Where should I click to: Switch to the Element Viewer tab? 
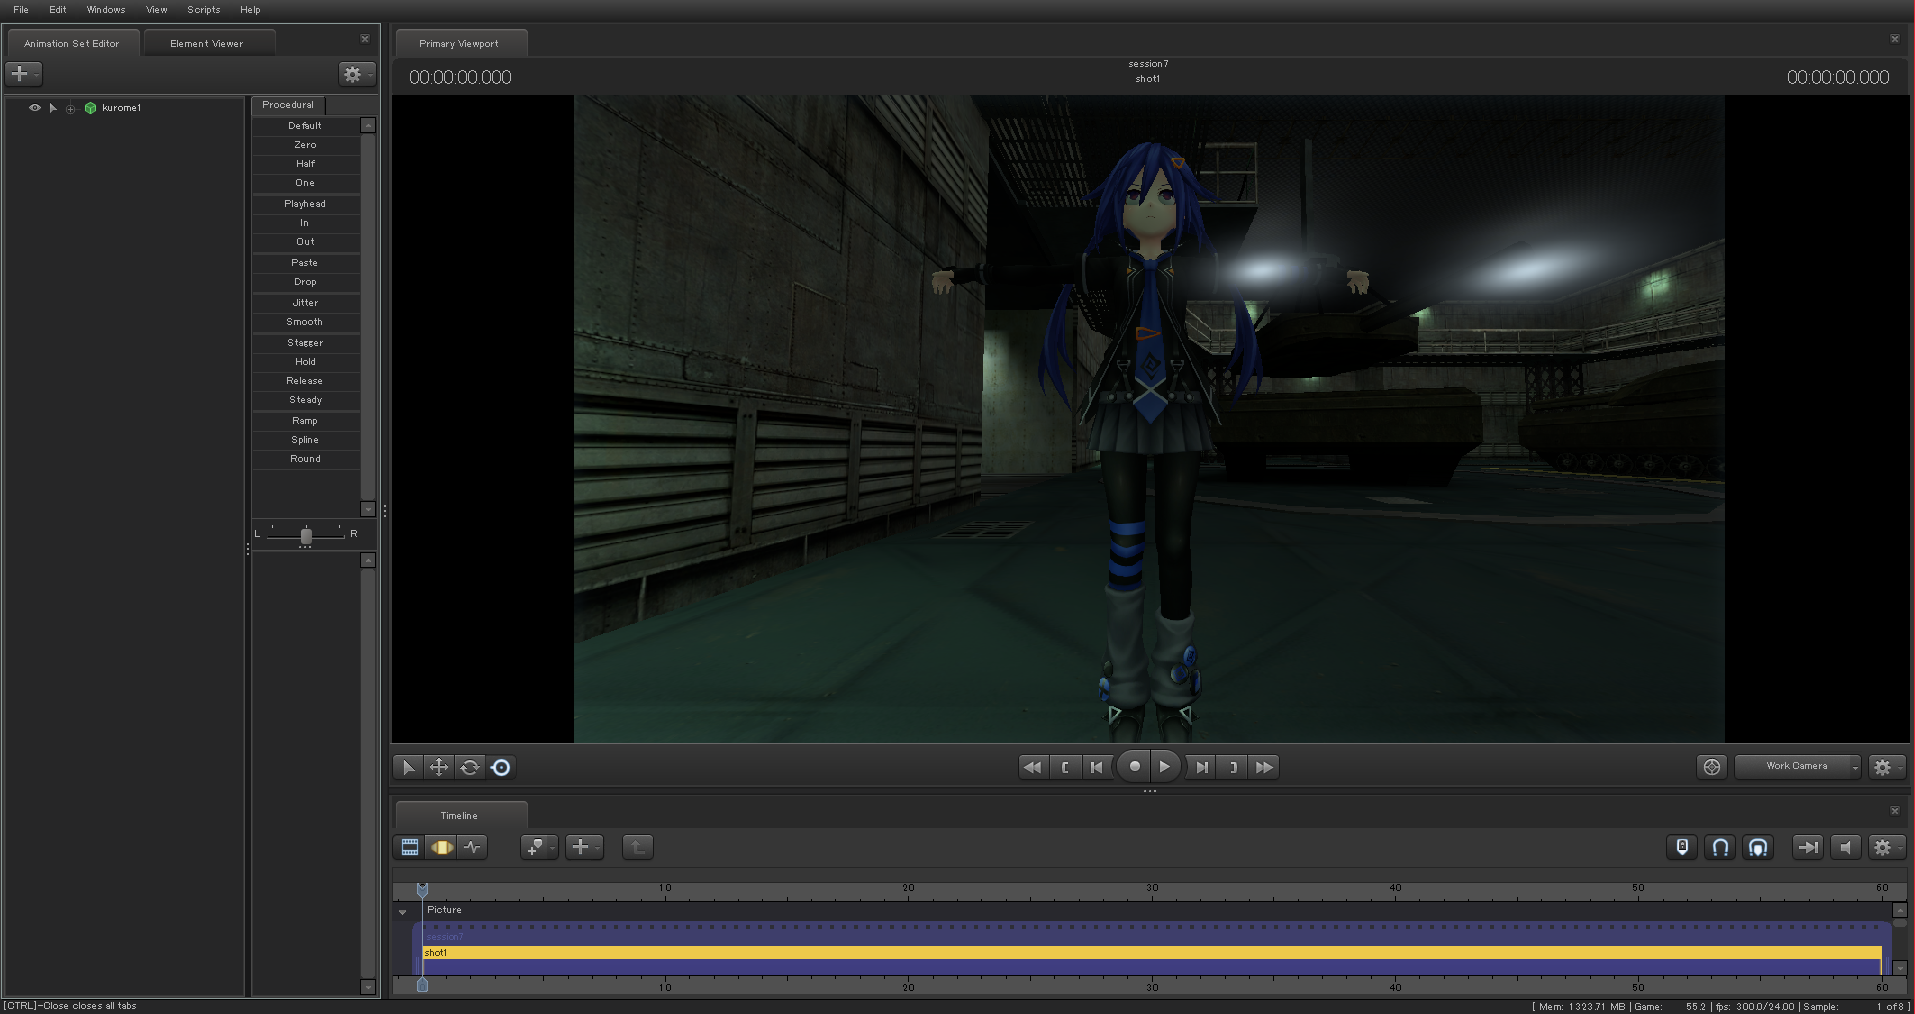[206, 44]
